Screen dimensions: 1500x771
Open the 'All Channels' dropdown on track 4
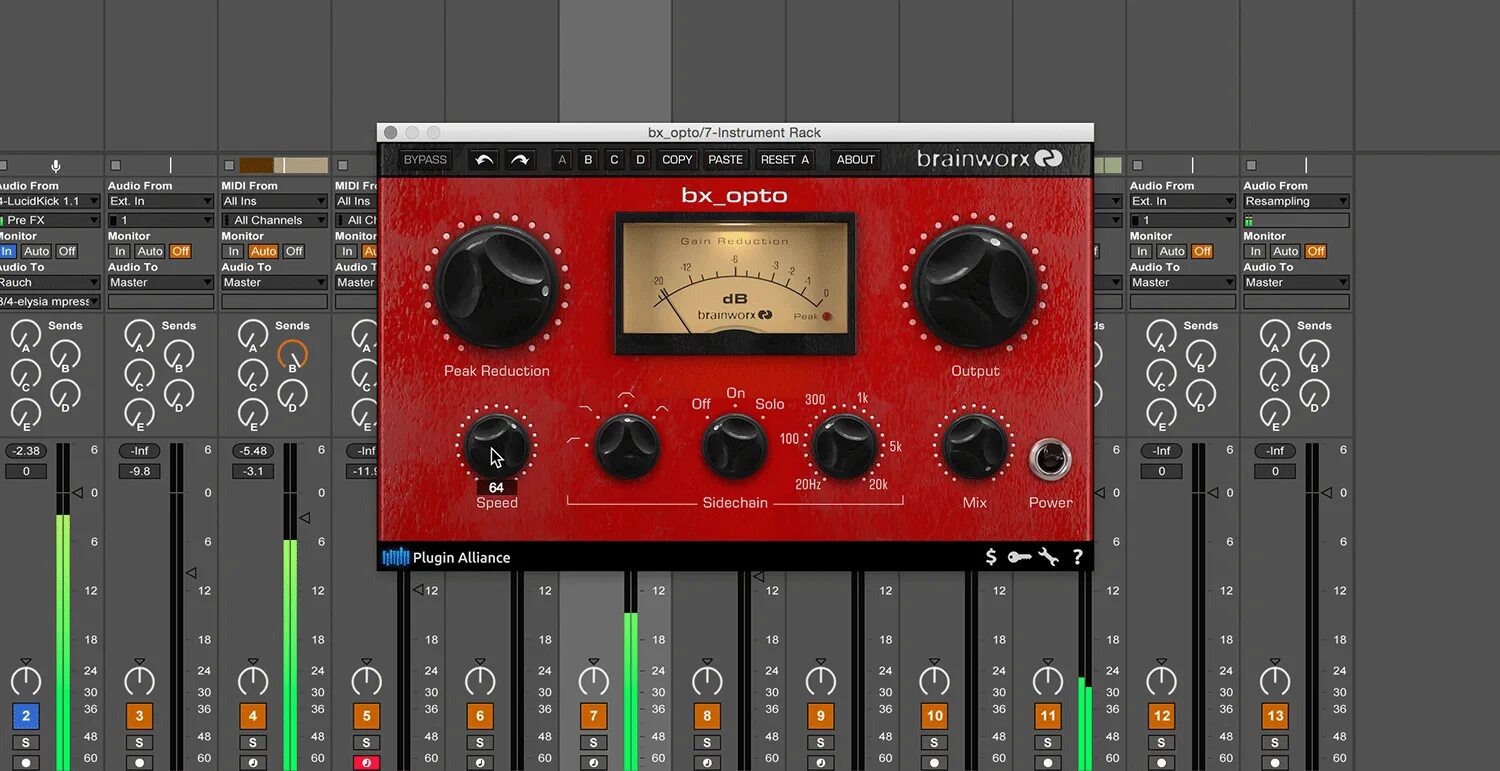275,220
